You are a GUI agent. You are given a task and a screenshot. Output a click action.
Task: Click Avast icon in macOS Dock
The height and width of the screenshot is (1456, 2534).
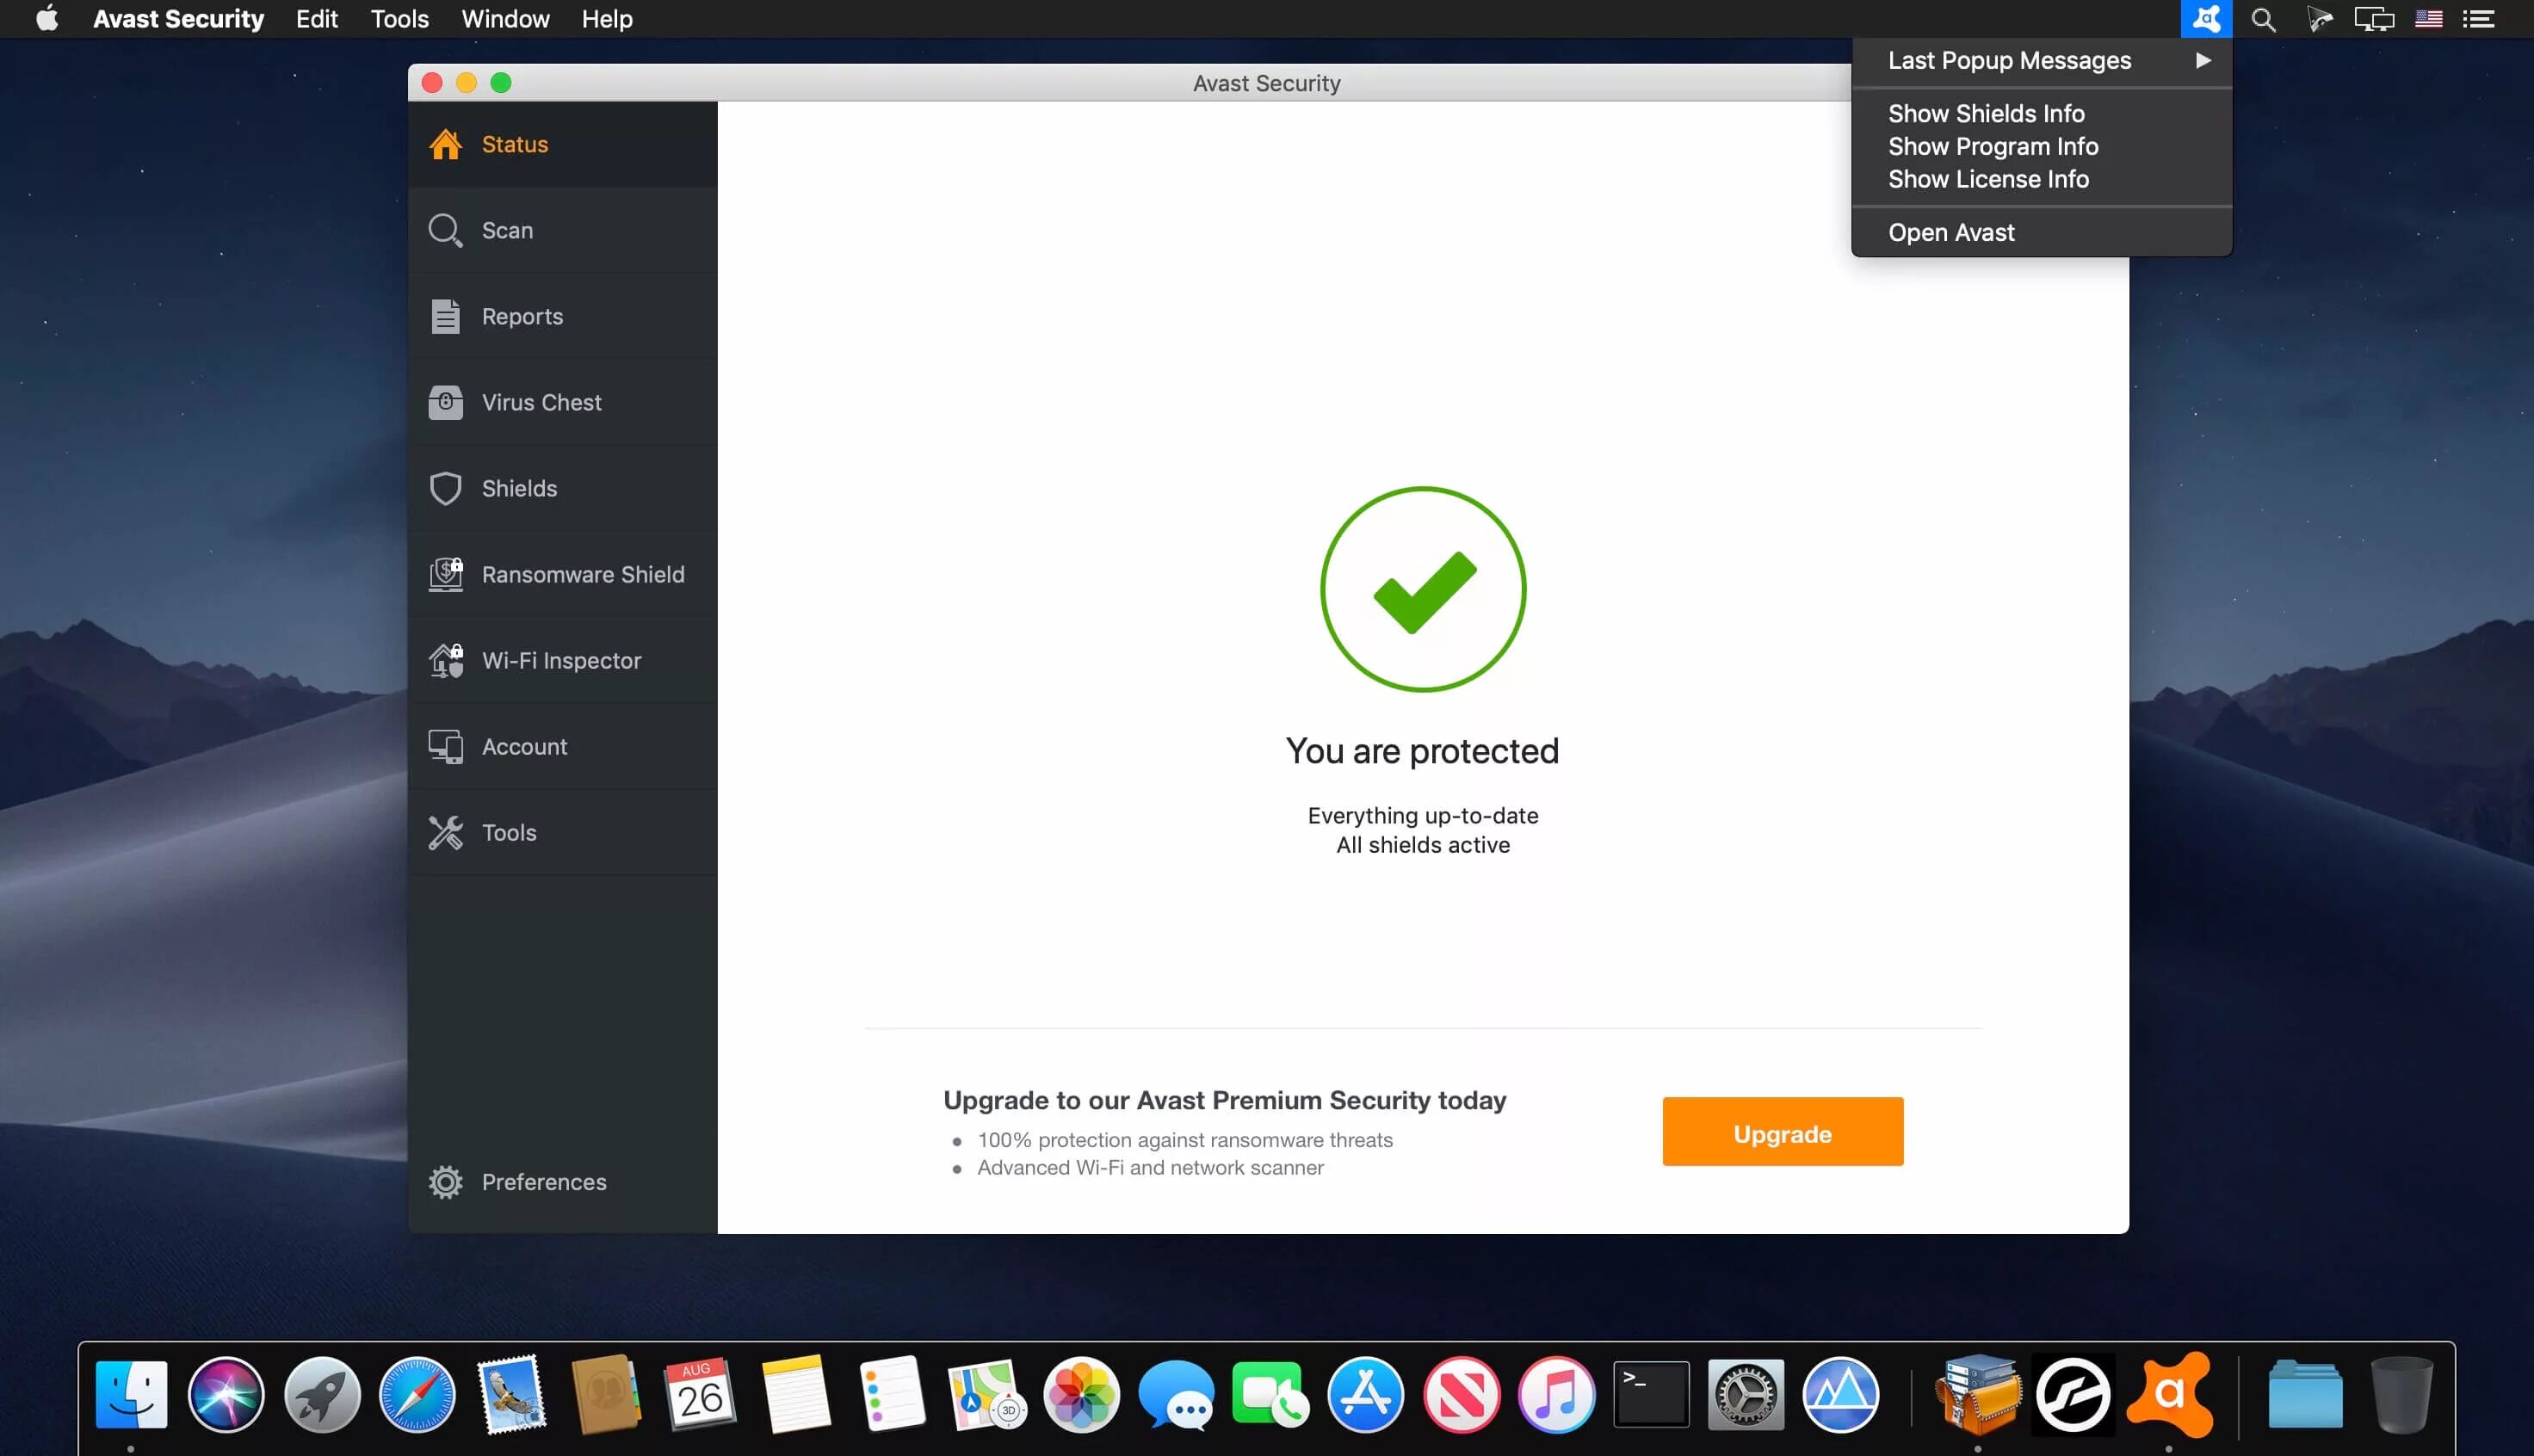[x=2172, y=1391]
